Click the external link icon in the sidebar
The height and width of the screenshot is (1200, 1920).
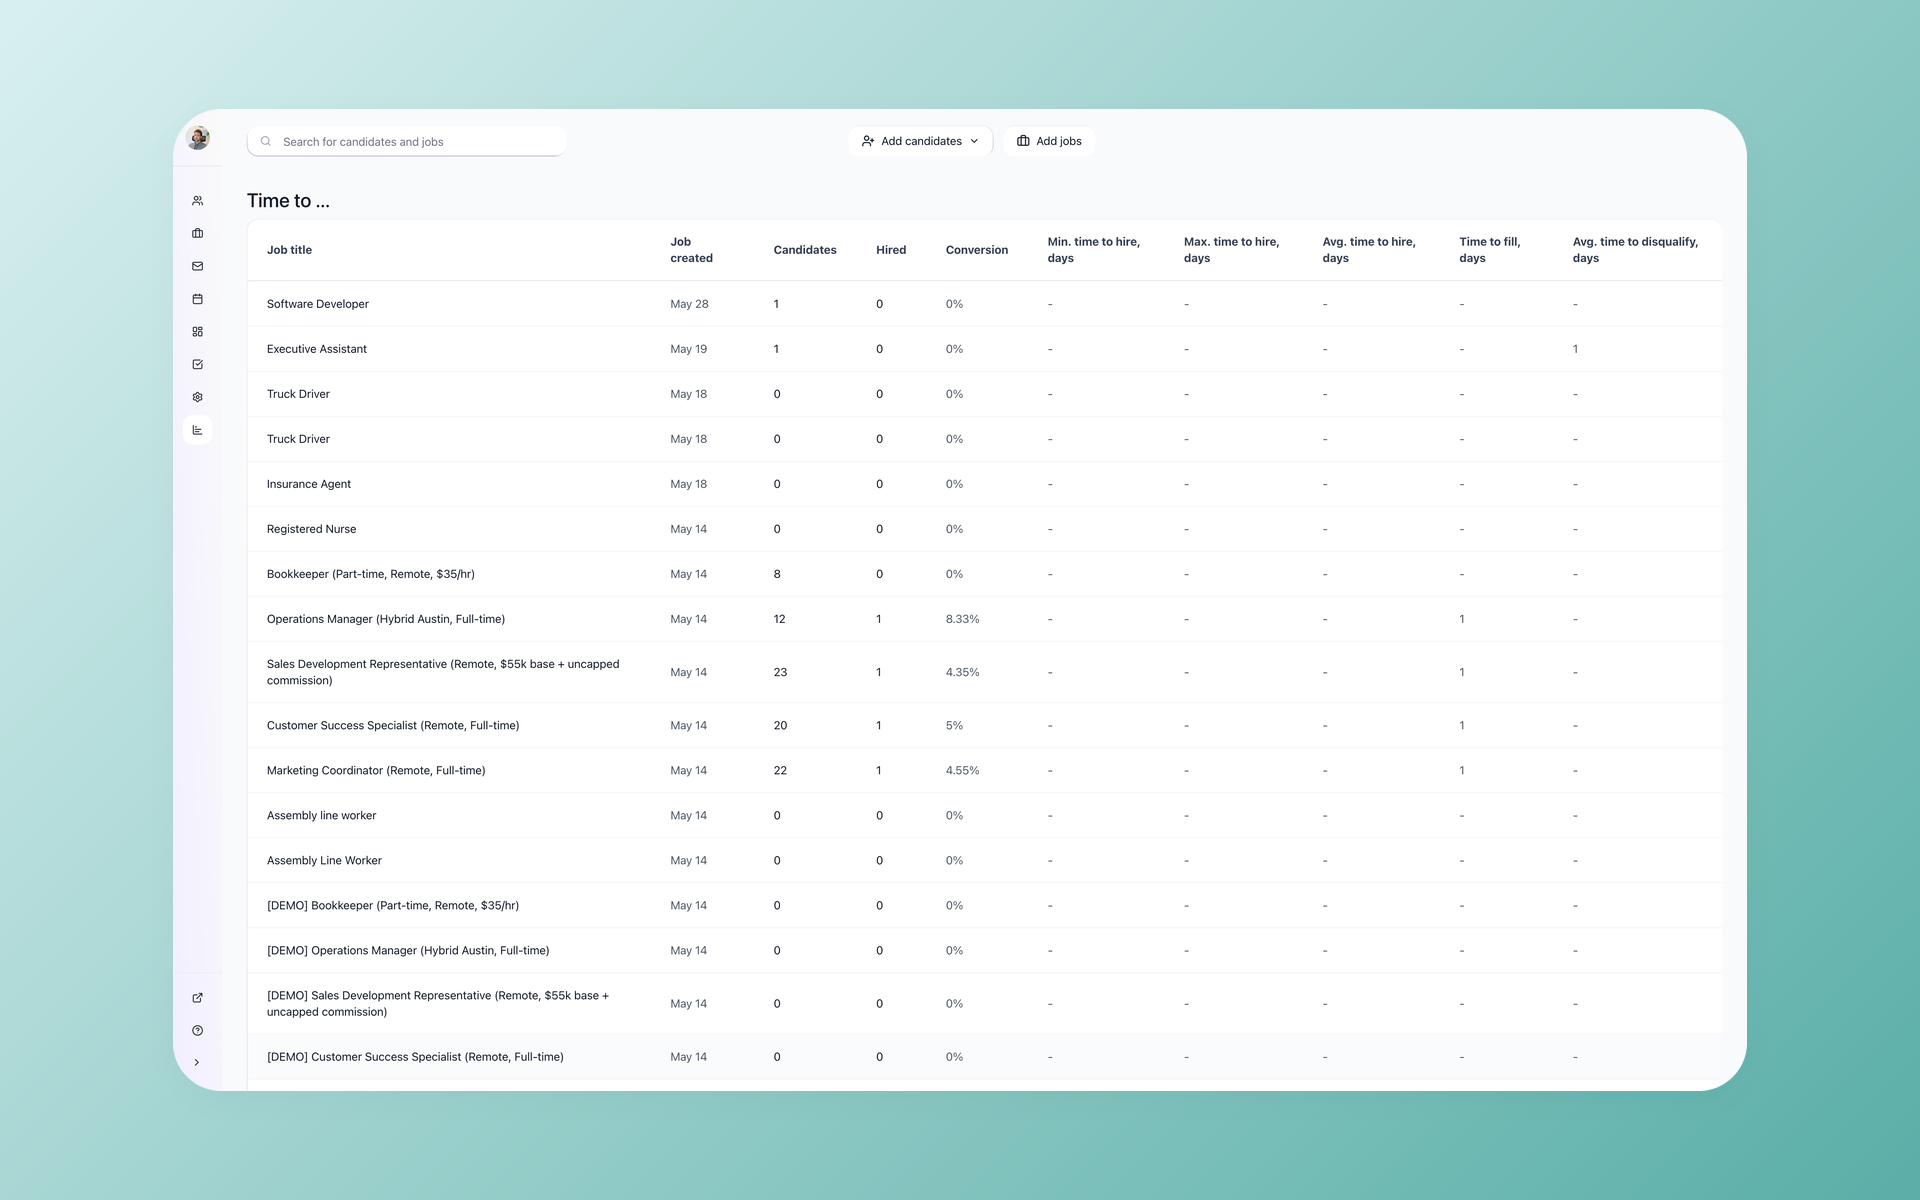pyautogui.click(x=197, y=998)
